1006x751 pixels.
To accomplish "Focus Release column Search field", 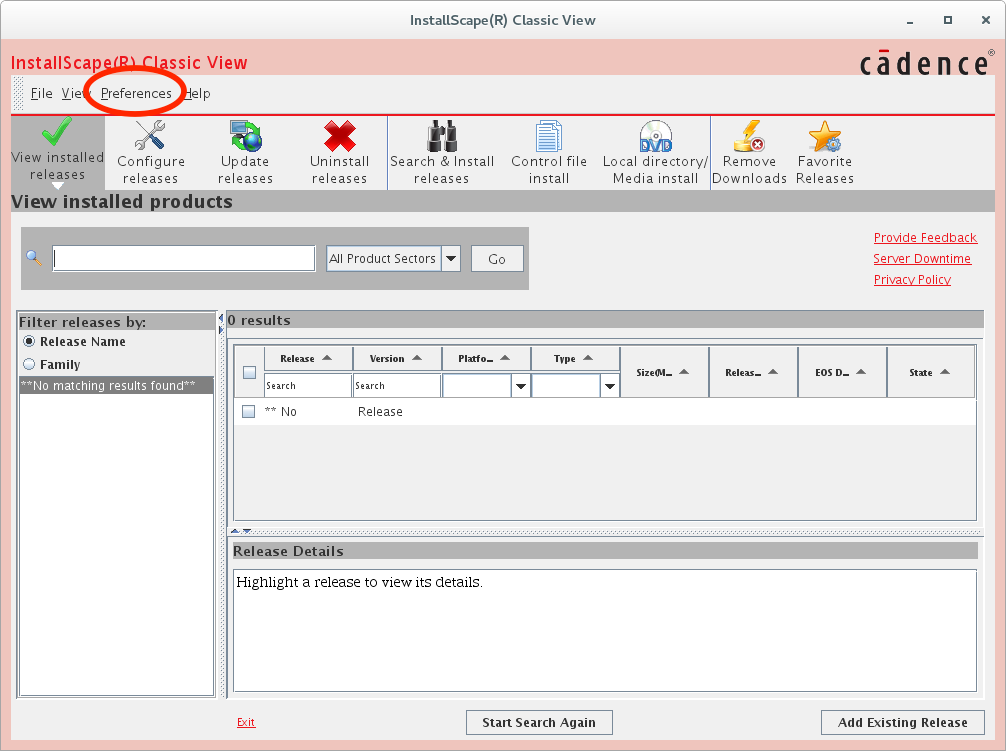I will (x=308, y=386).
